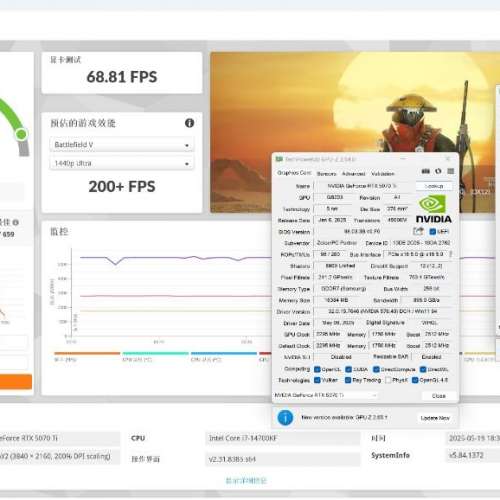The width and height of the screenshot is (500, 500).
Task: Click the GPU-Z refresh icon
Action: coord(438,171)
